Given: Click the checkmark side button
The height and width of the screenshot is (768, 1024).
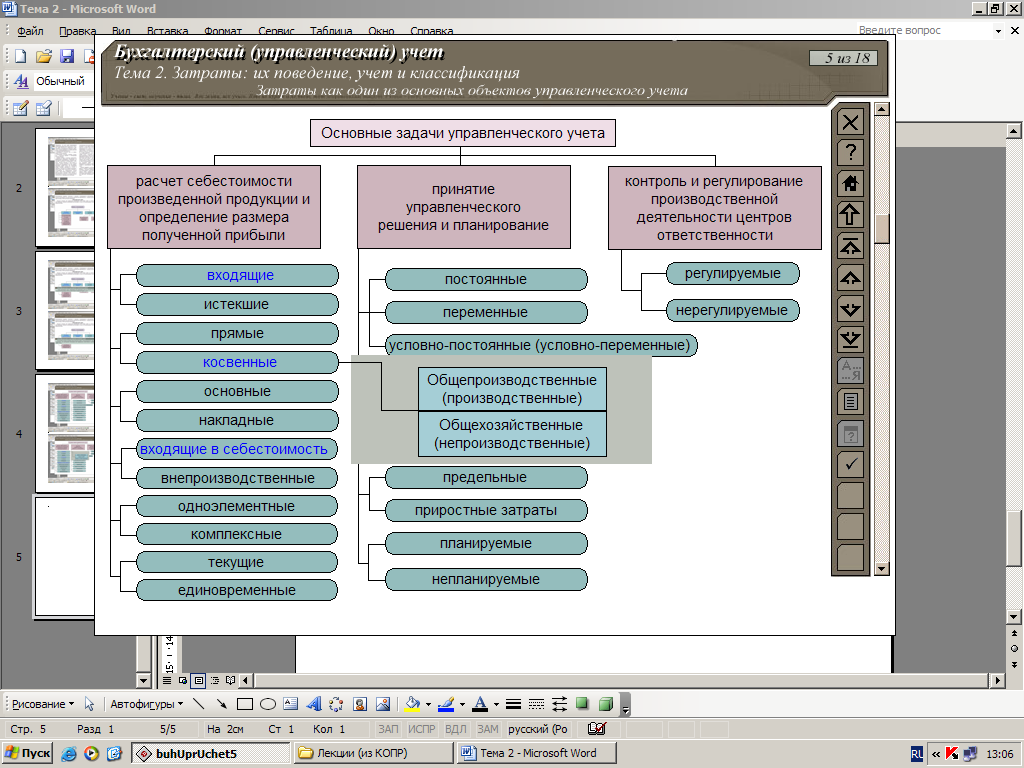Looking at the screenshot, I should [850, 464].
